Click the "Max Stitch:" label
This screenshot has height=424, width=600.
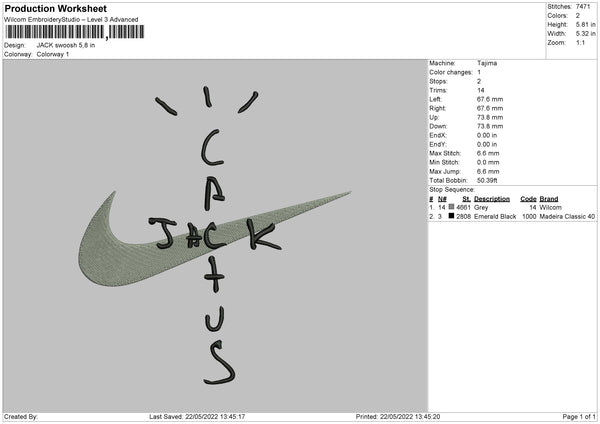(445, 153)
